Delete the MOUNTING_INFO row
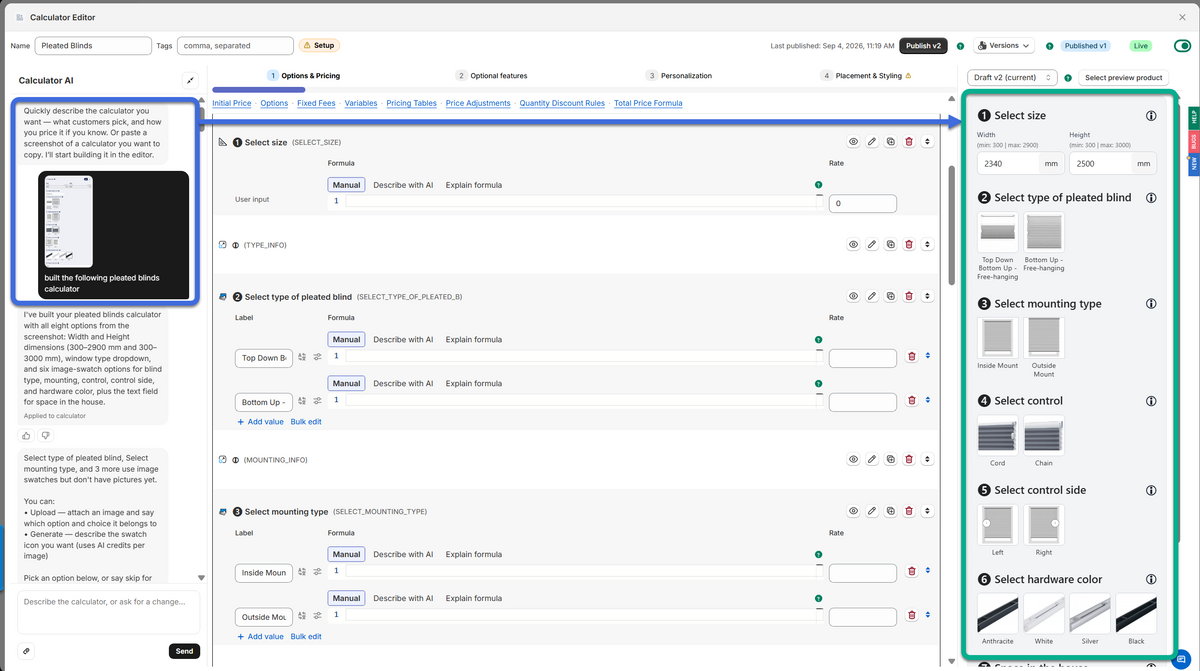Image resolution: width=1200 pixels, height=671 pixels. tap(909, 459)
